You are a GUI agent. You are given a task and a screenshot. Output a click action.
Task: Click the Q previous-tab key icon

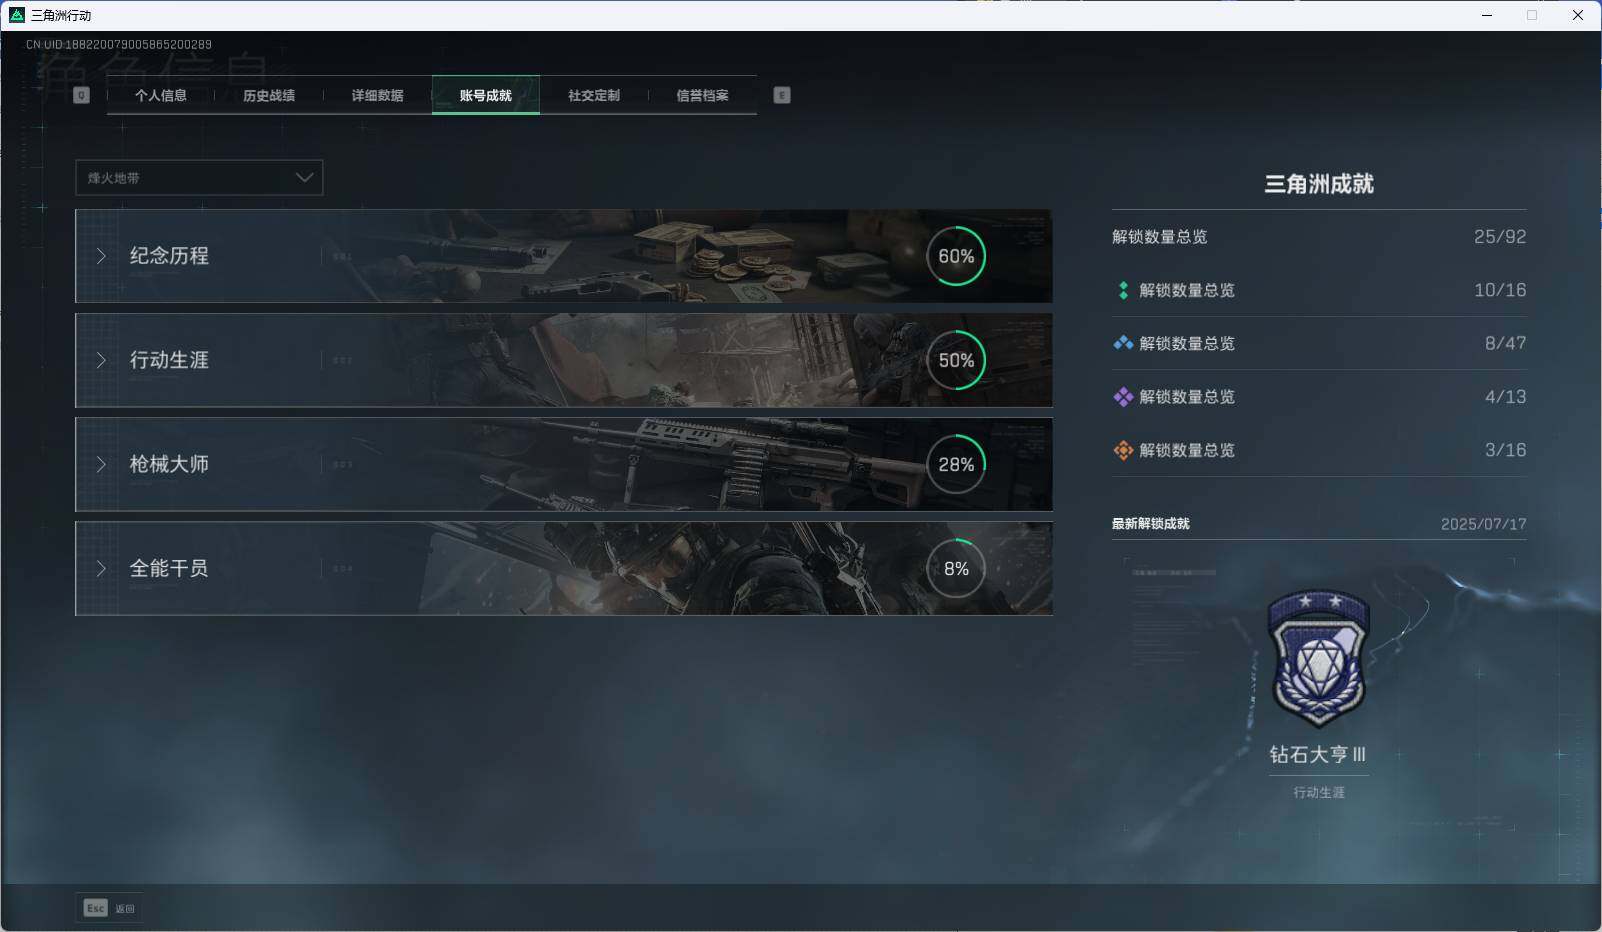(82, 95)
